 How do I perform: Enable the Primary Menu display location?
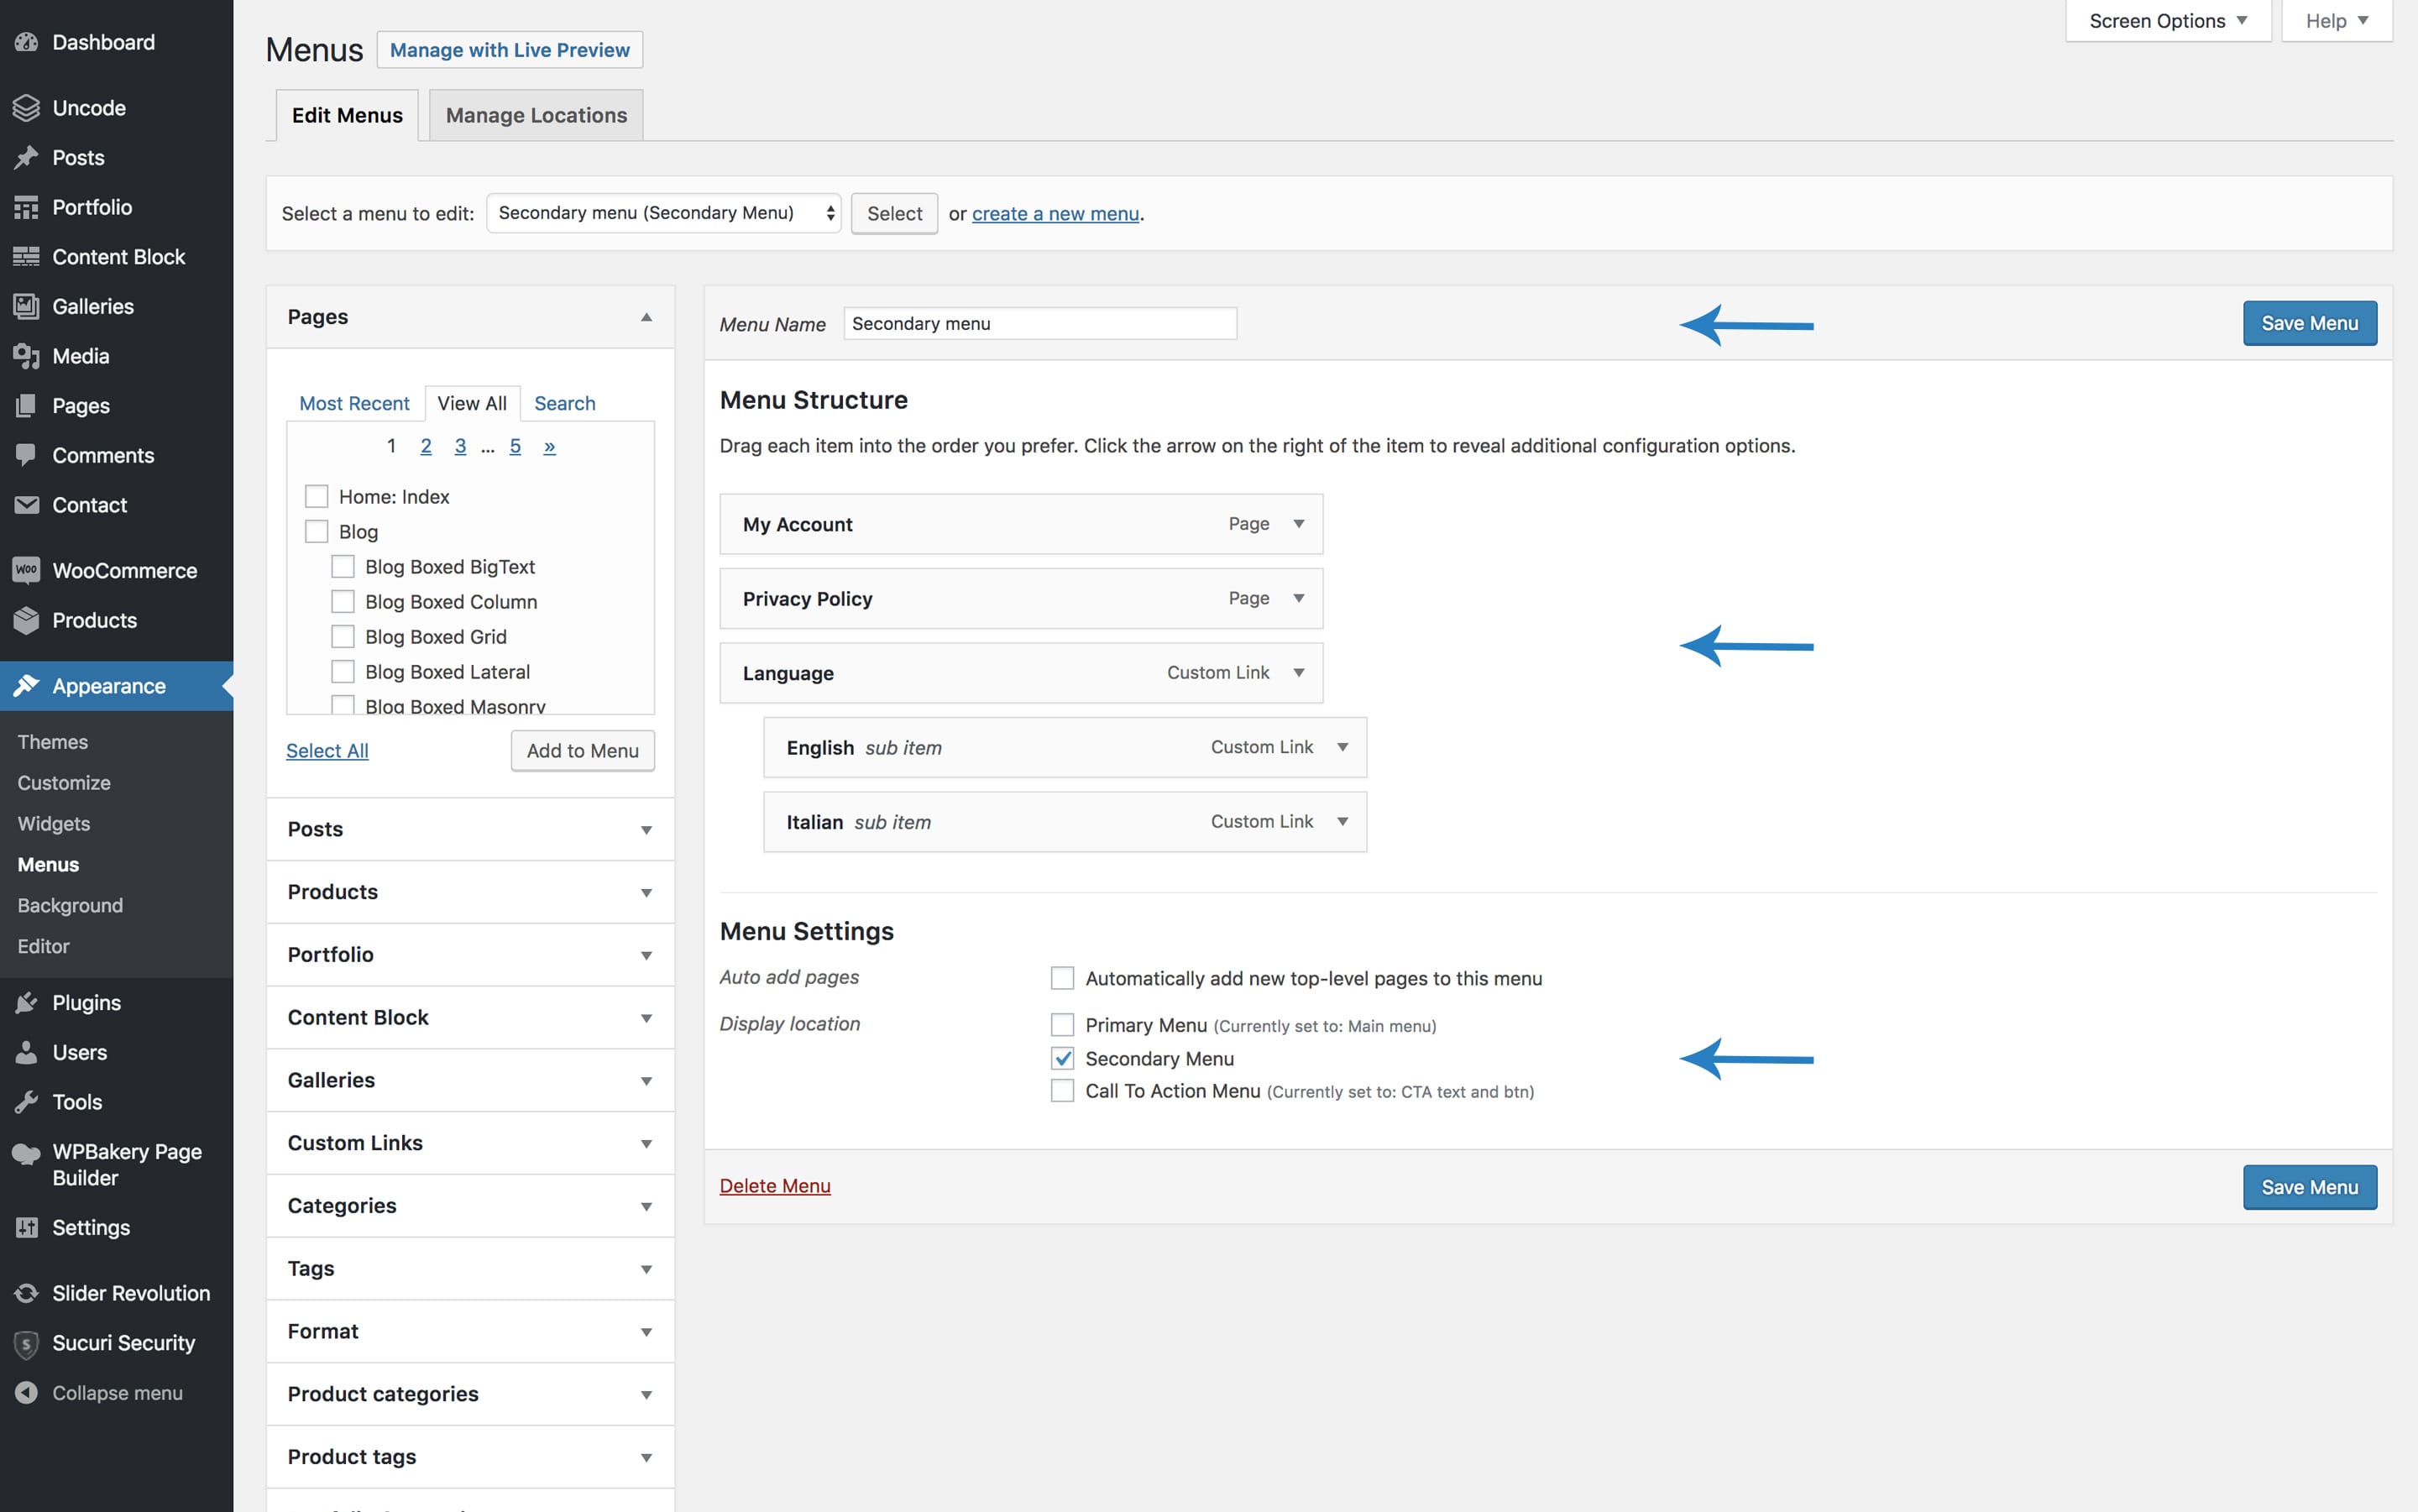(x=1062, y=1025)
